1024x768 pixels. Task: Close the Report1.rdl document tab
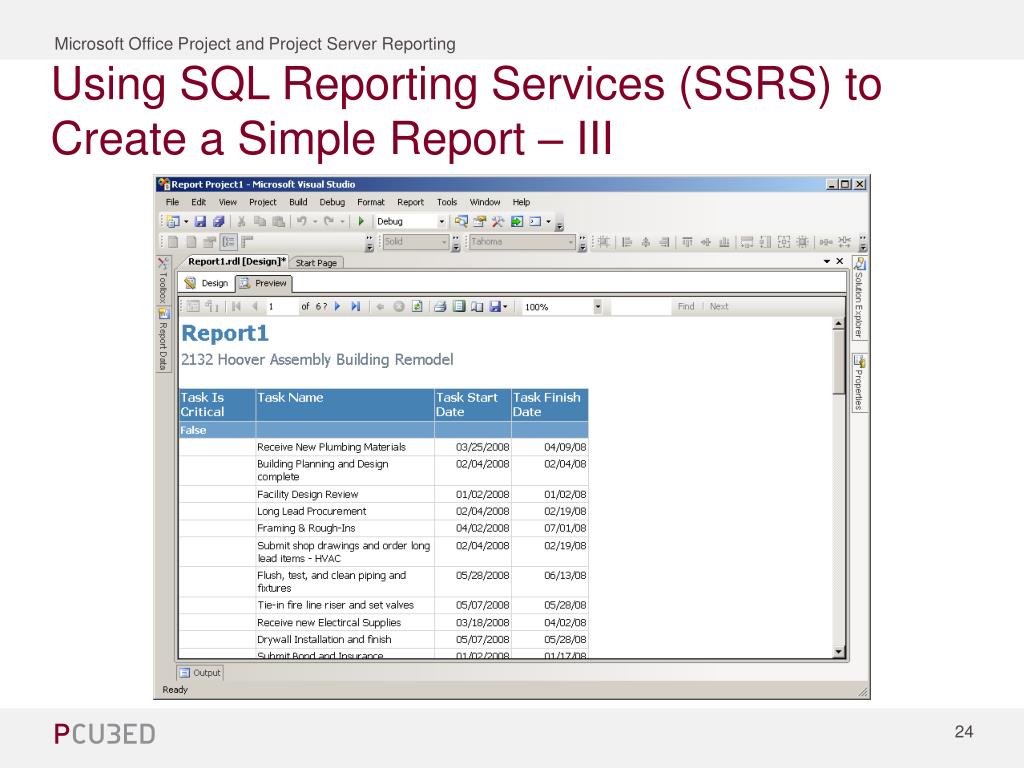click(x=840, y=261)
